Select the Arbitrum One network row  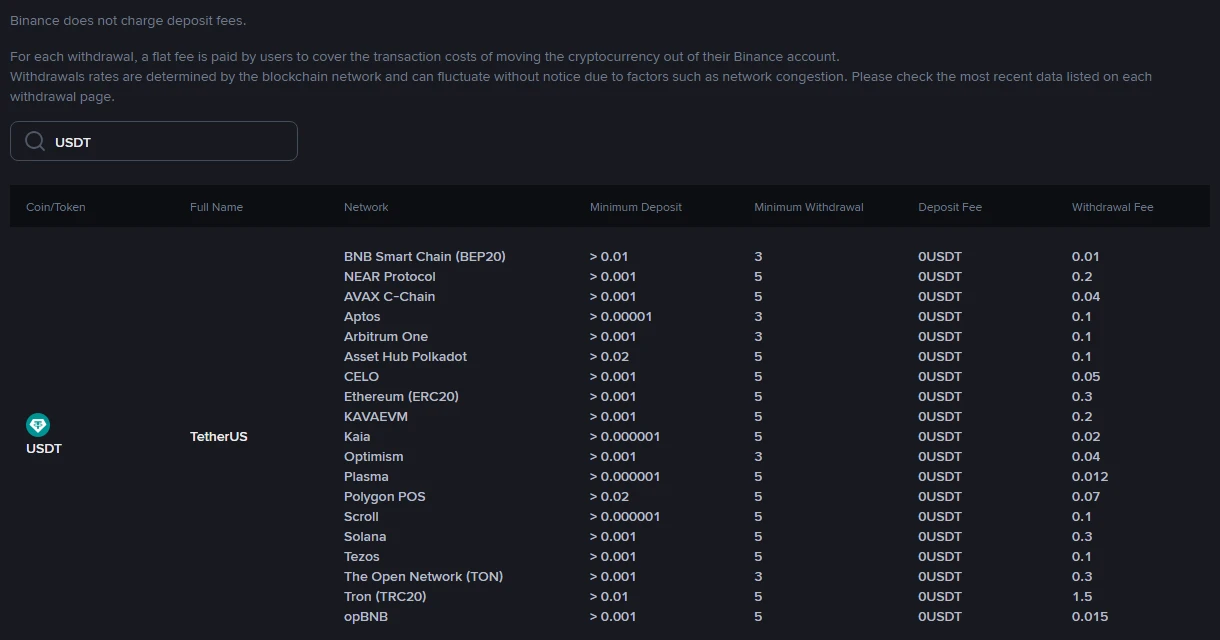(386, 336)
